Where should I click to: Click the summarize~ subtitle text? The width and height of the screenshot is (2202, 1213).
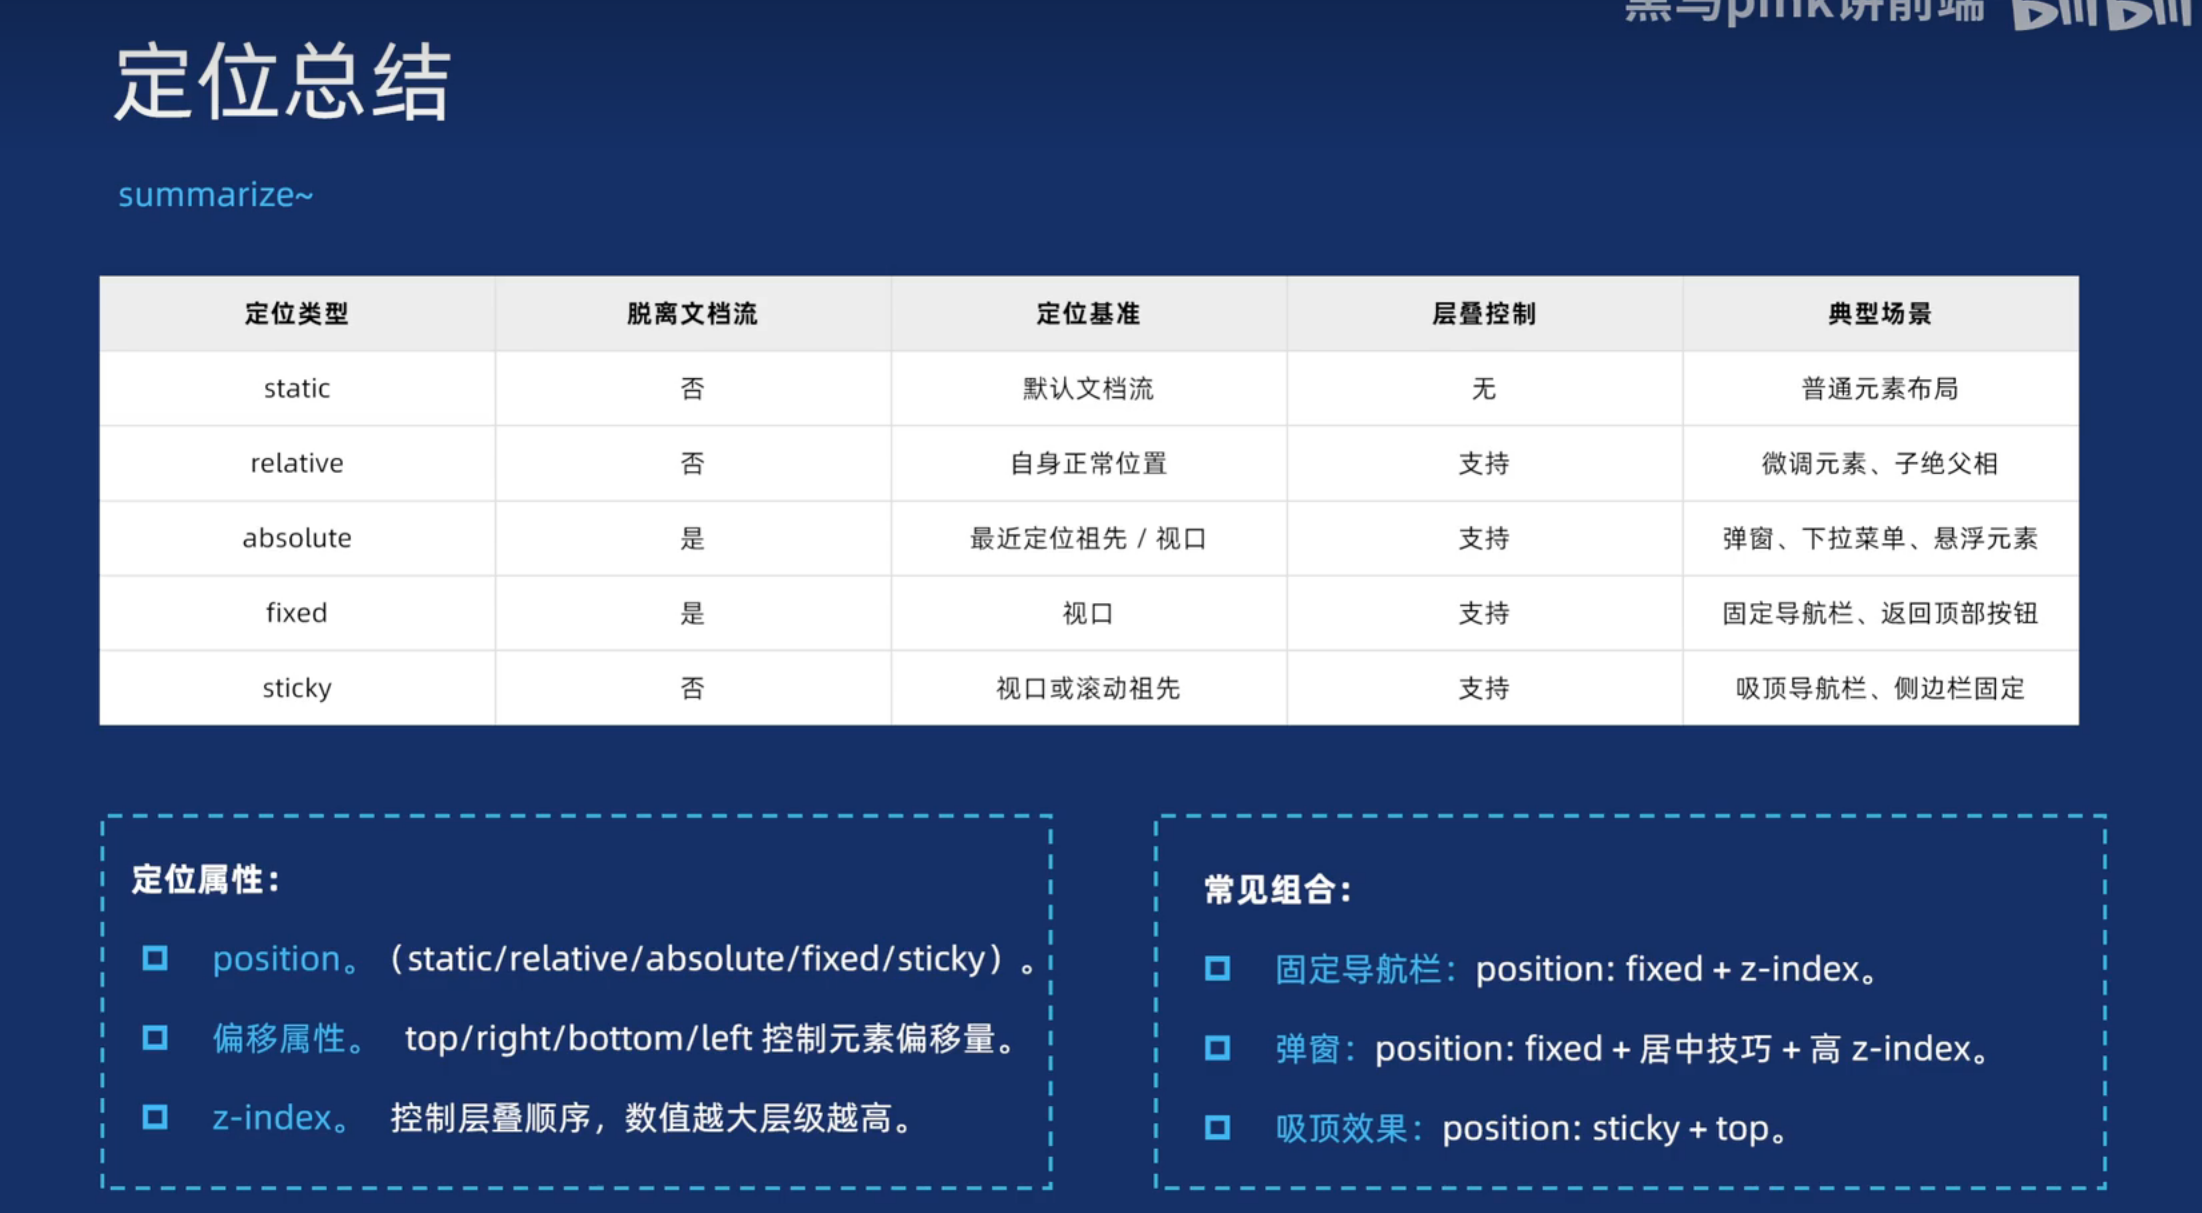point(216,194)
